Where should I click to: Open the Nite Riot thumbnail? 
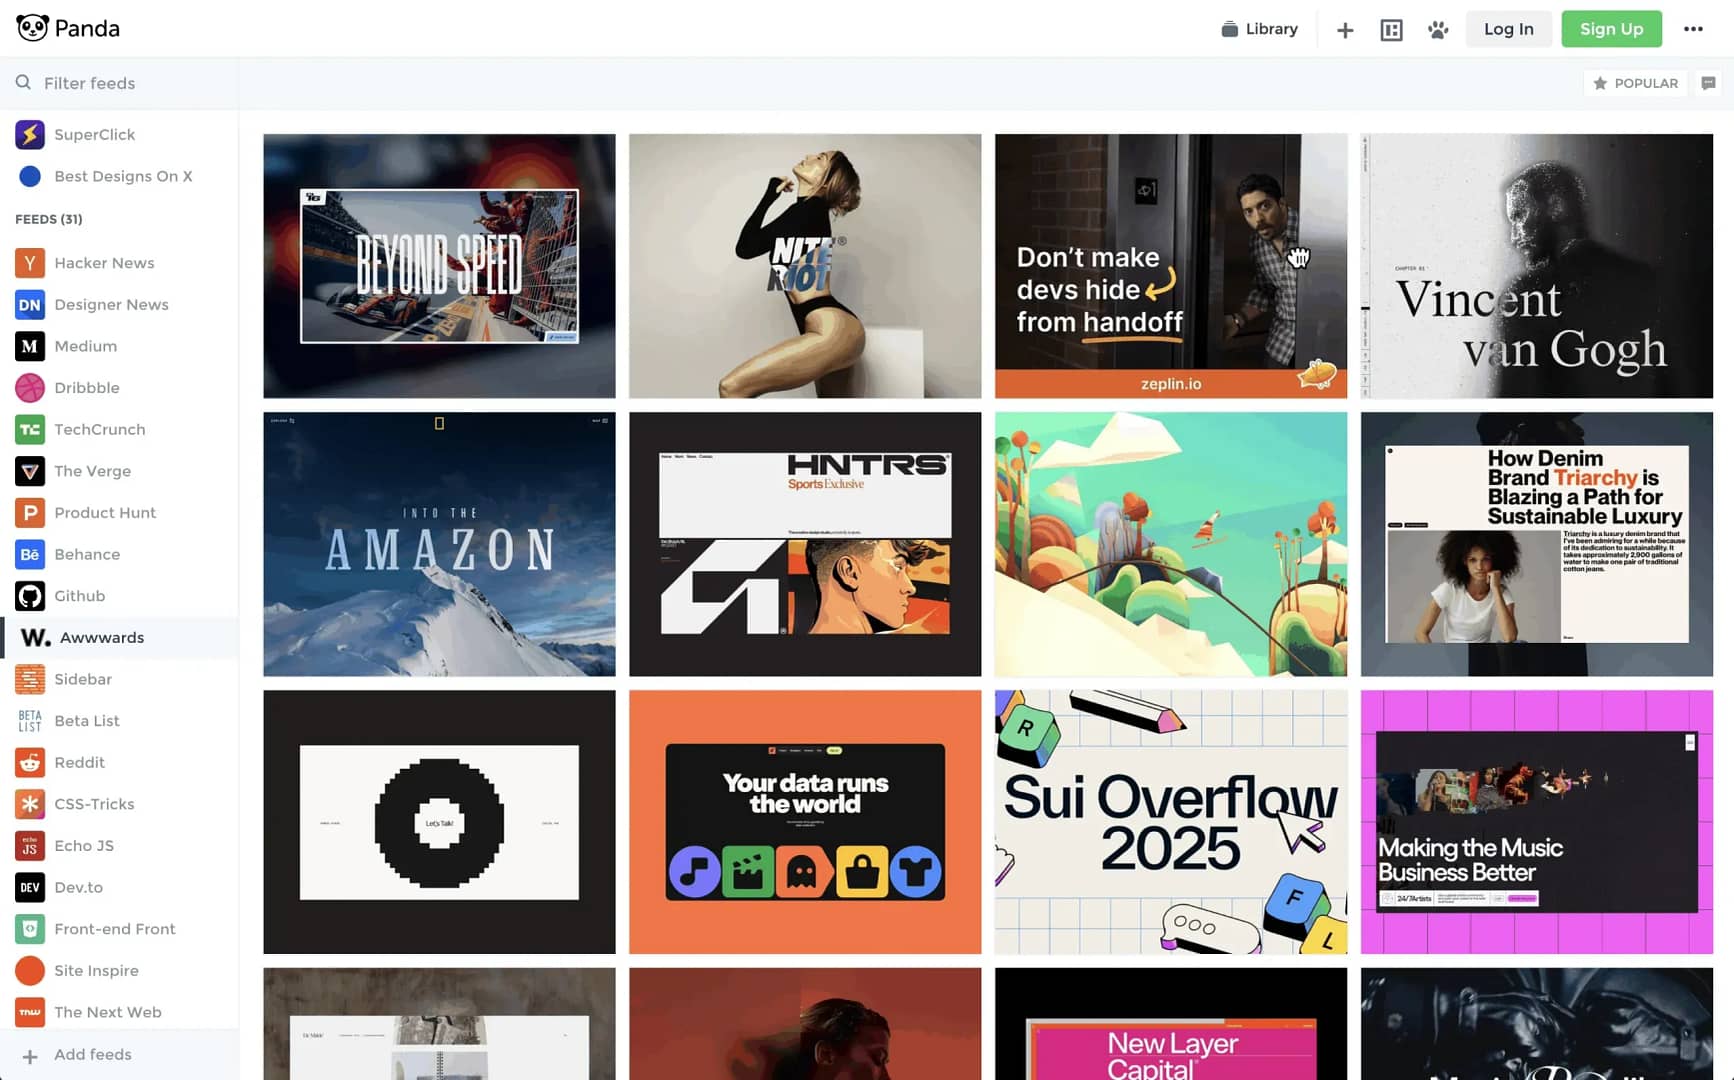[805, 266]
